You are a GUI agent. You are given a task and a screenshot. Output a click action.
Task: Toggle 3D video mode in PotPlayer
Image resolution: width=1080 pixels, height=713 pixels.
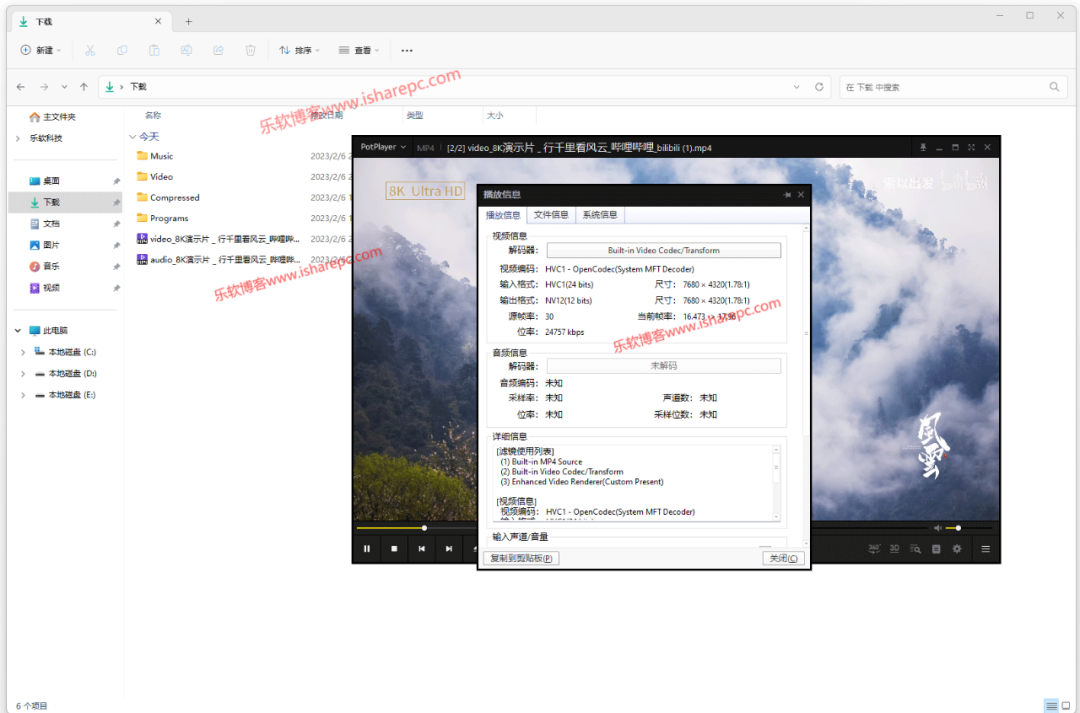tap(894, 548)
